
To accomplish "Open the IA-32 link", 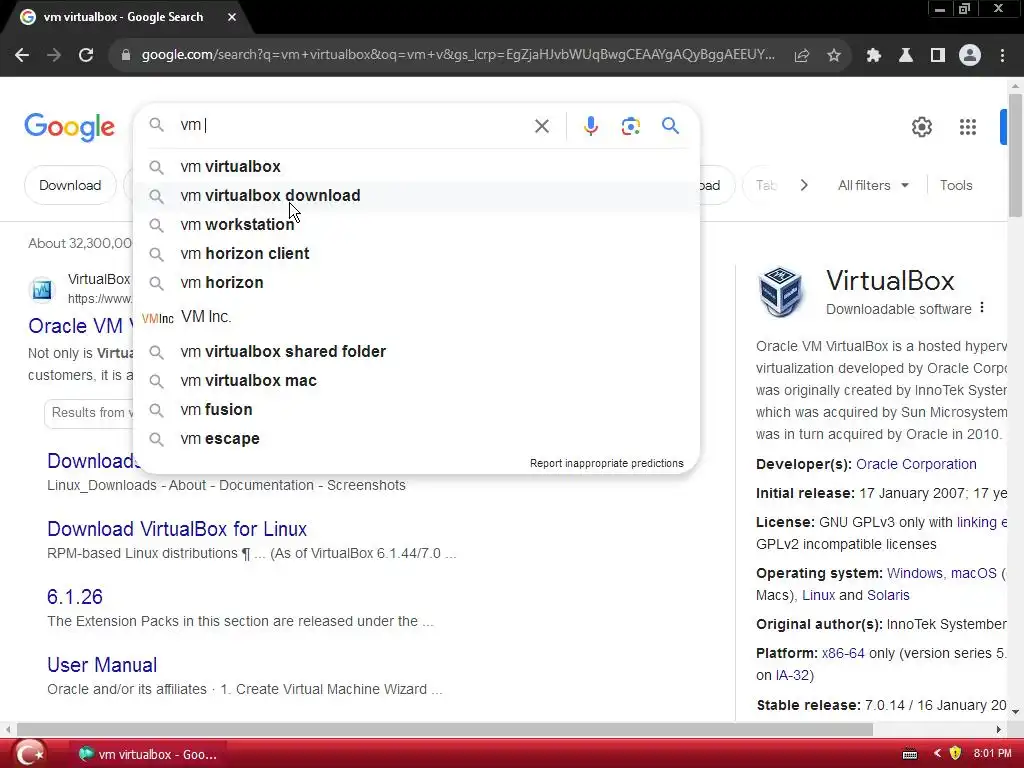I will point(792,675).
